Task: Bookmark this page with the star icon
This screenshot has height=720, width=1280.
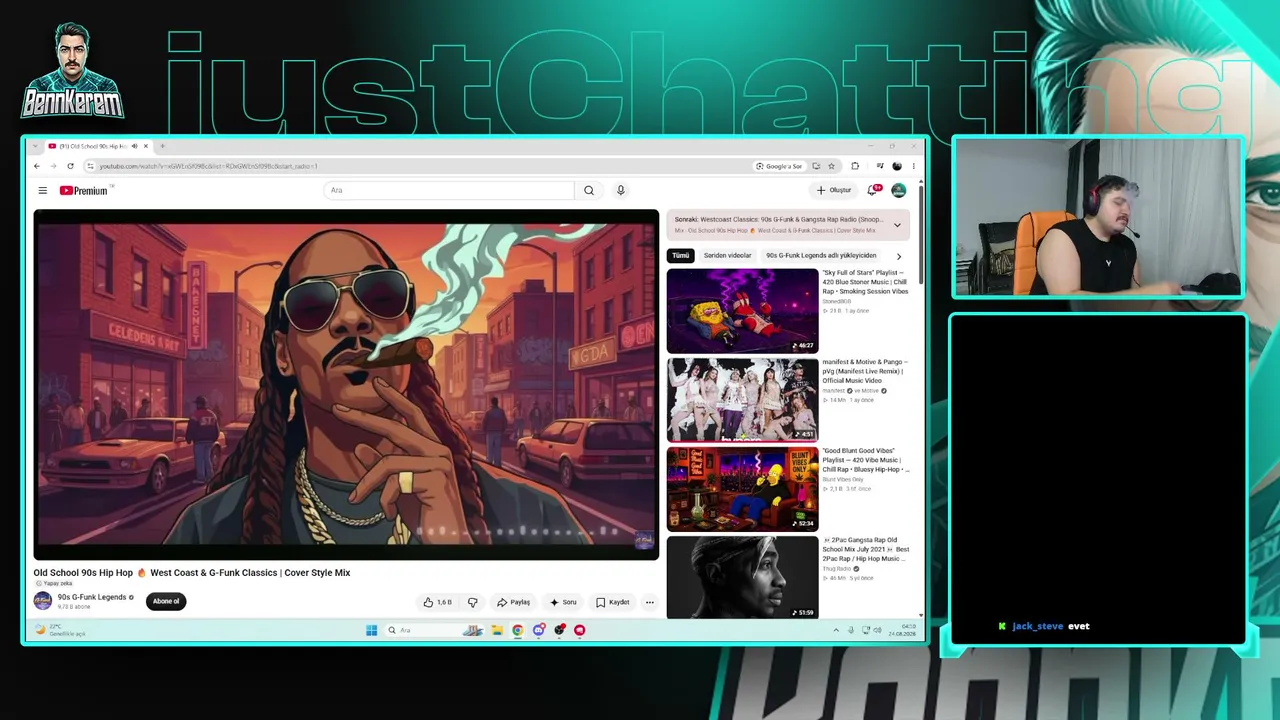Action: pyautogui.click(x=831, y=166)
